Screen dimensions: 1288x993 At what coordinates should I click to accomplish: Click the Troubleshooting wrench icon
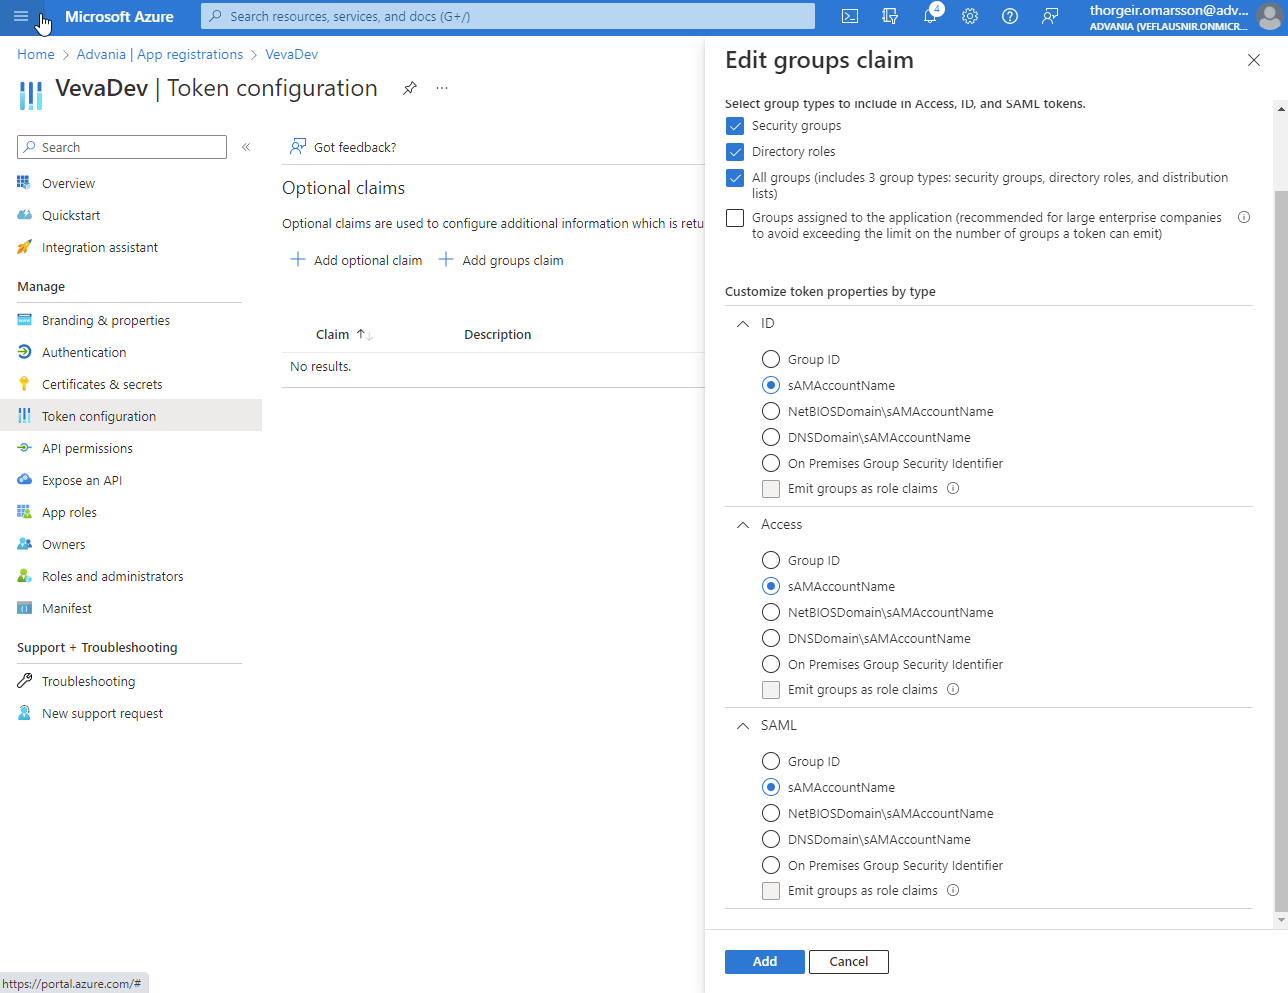click(24, 681)
